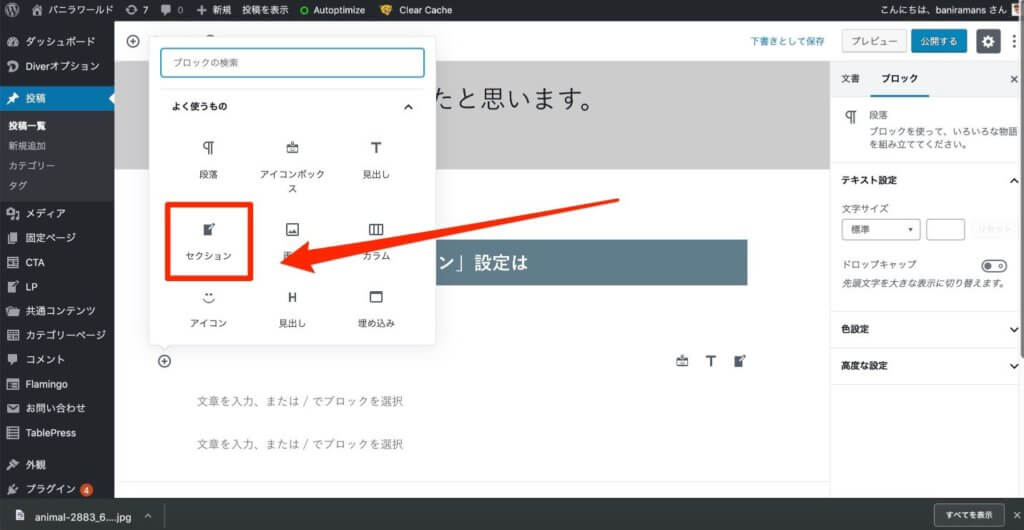Insert the アイコン smiley block
Viewport: 1024px width, 530px height.
(x=208, y=309)
